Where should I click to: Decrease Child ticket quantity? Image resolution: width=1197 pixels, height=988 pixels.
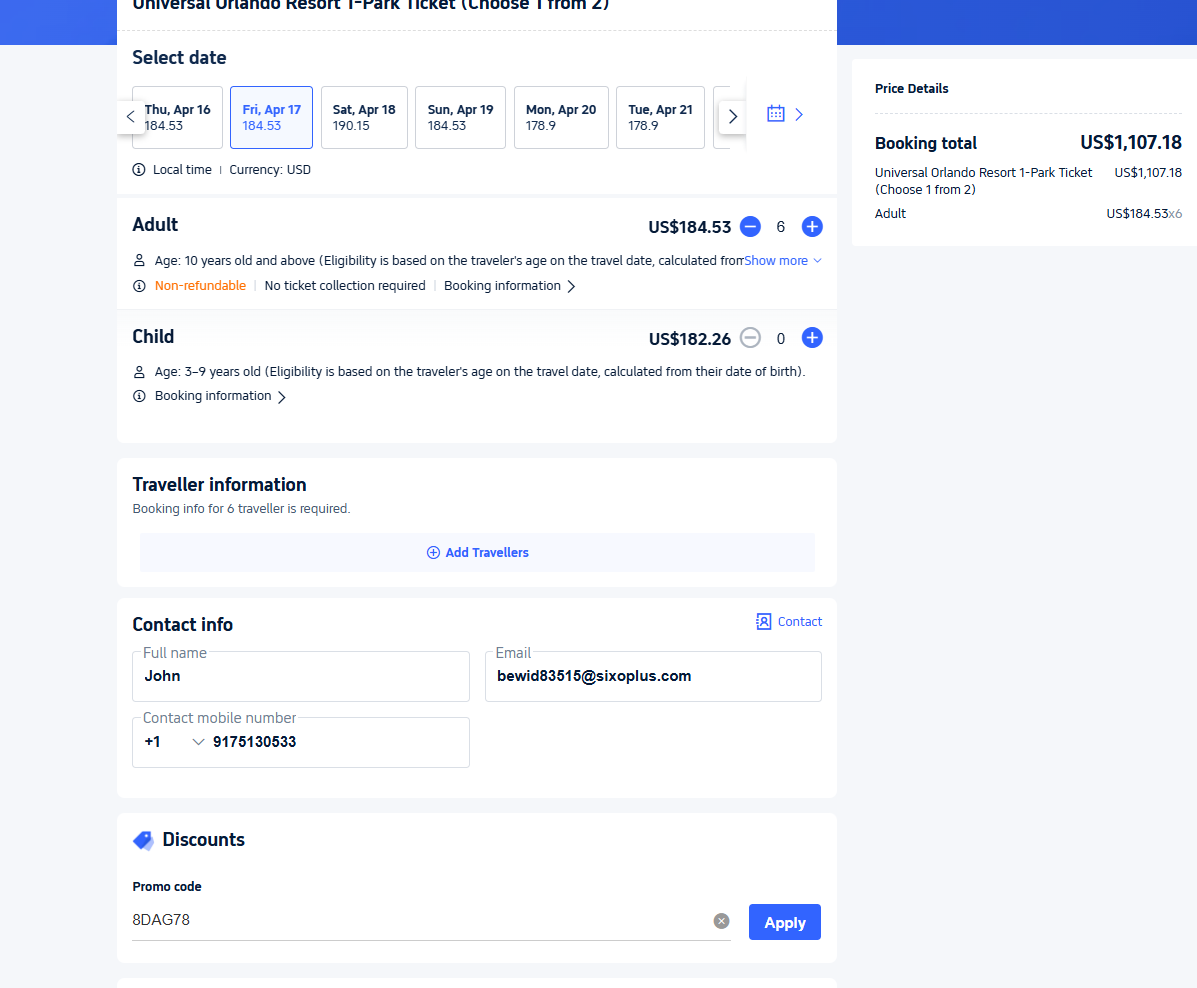(750, 338)
